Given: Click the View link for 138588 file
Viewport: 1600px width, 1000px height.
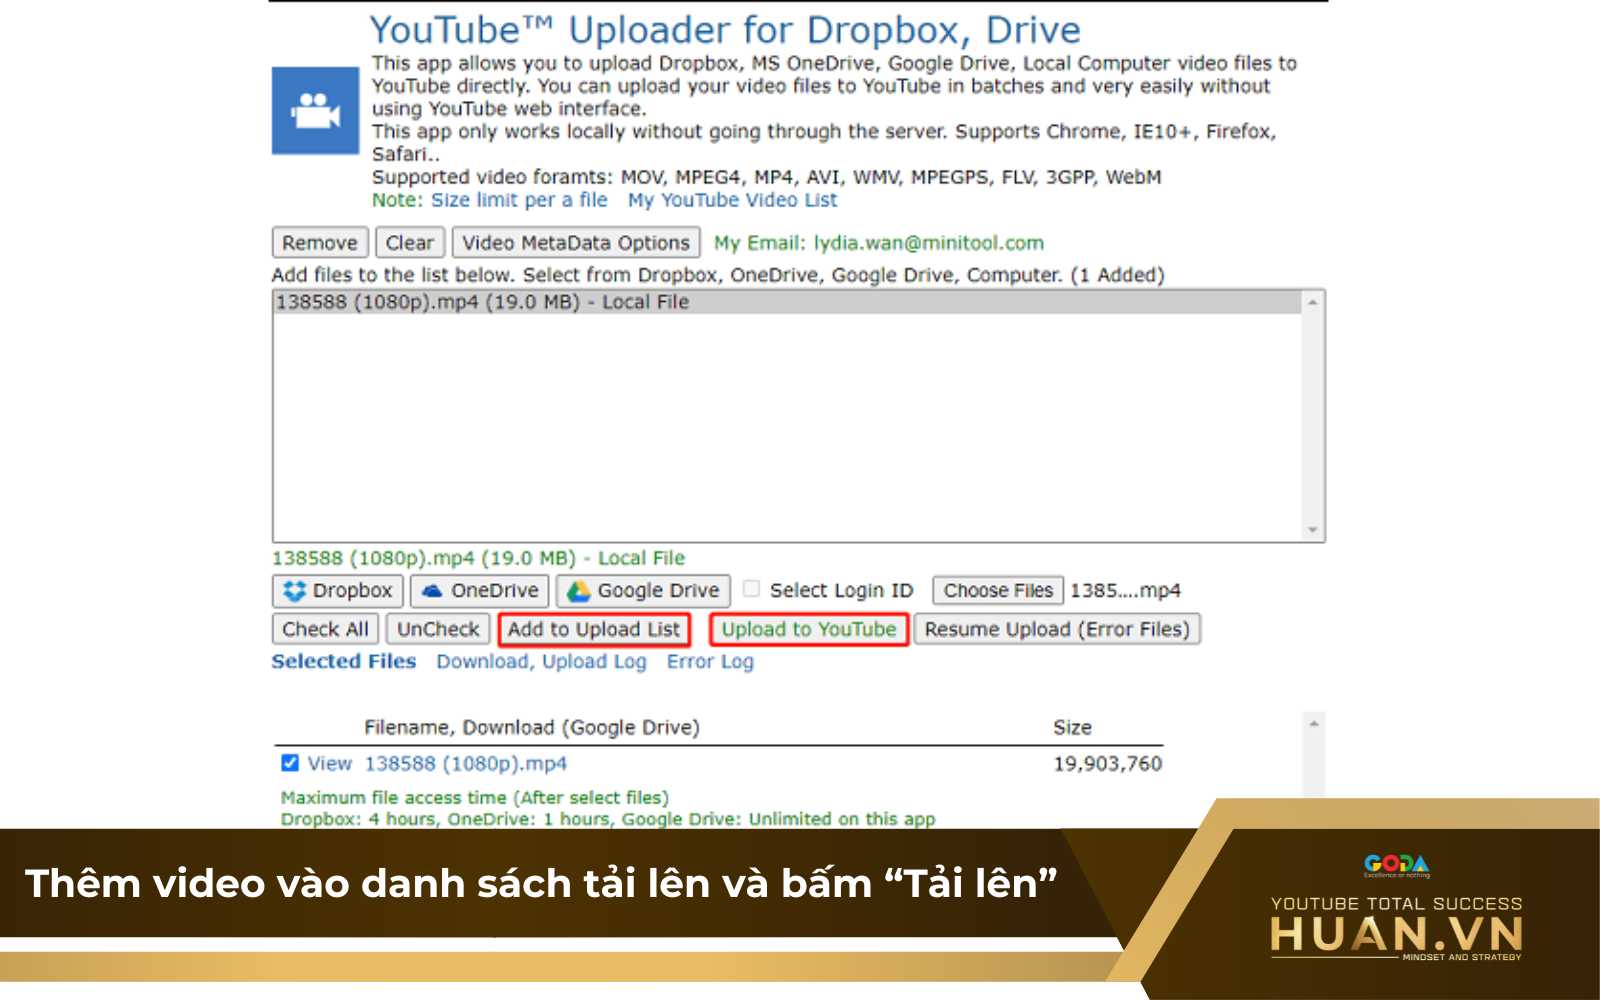Looking at the screenshot, I should tap(329, 763).
